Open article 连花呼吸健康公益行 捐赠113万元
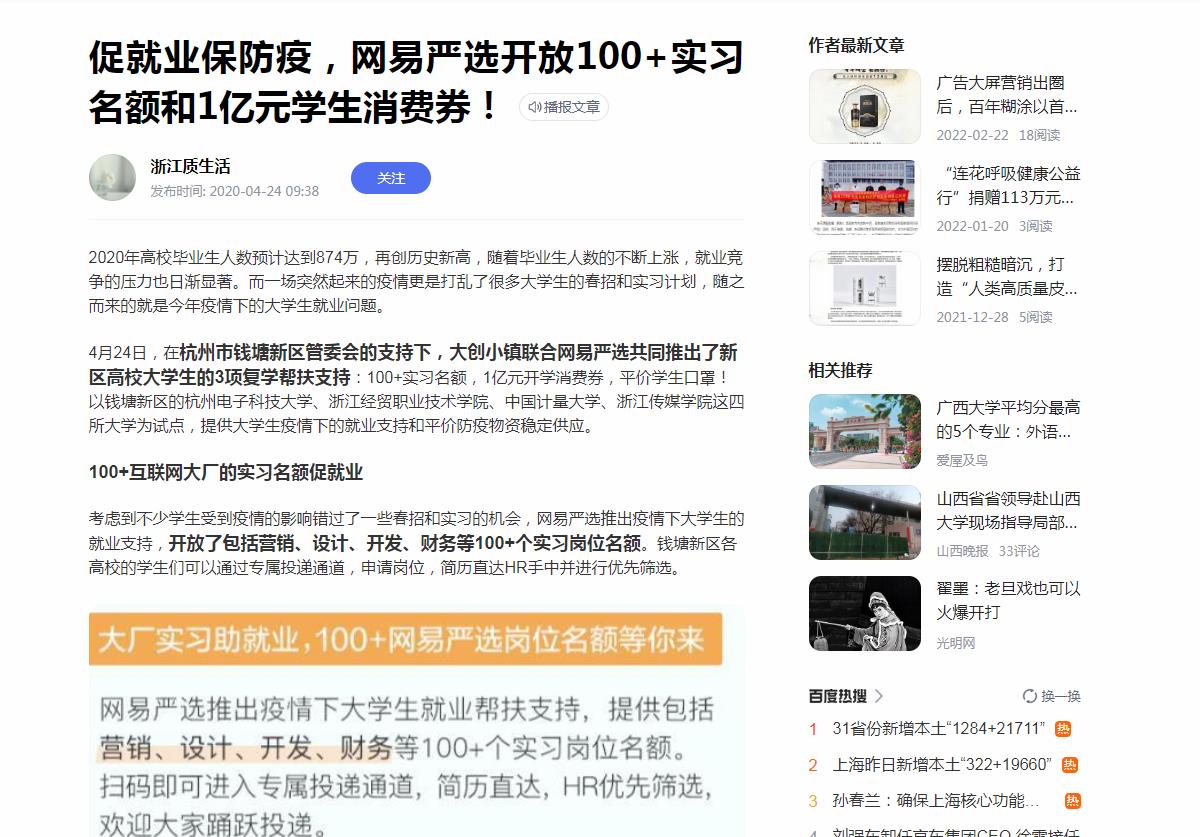This screenshot has height=837, width=1200. pos(1008,186)
